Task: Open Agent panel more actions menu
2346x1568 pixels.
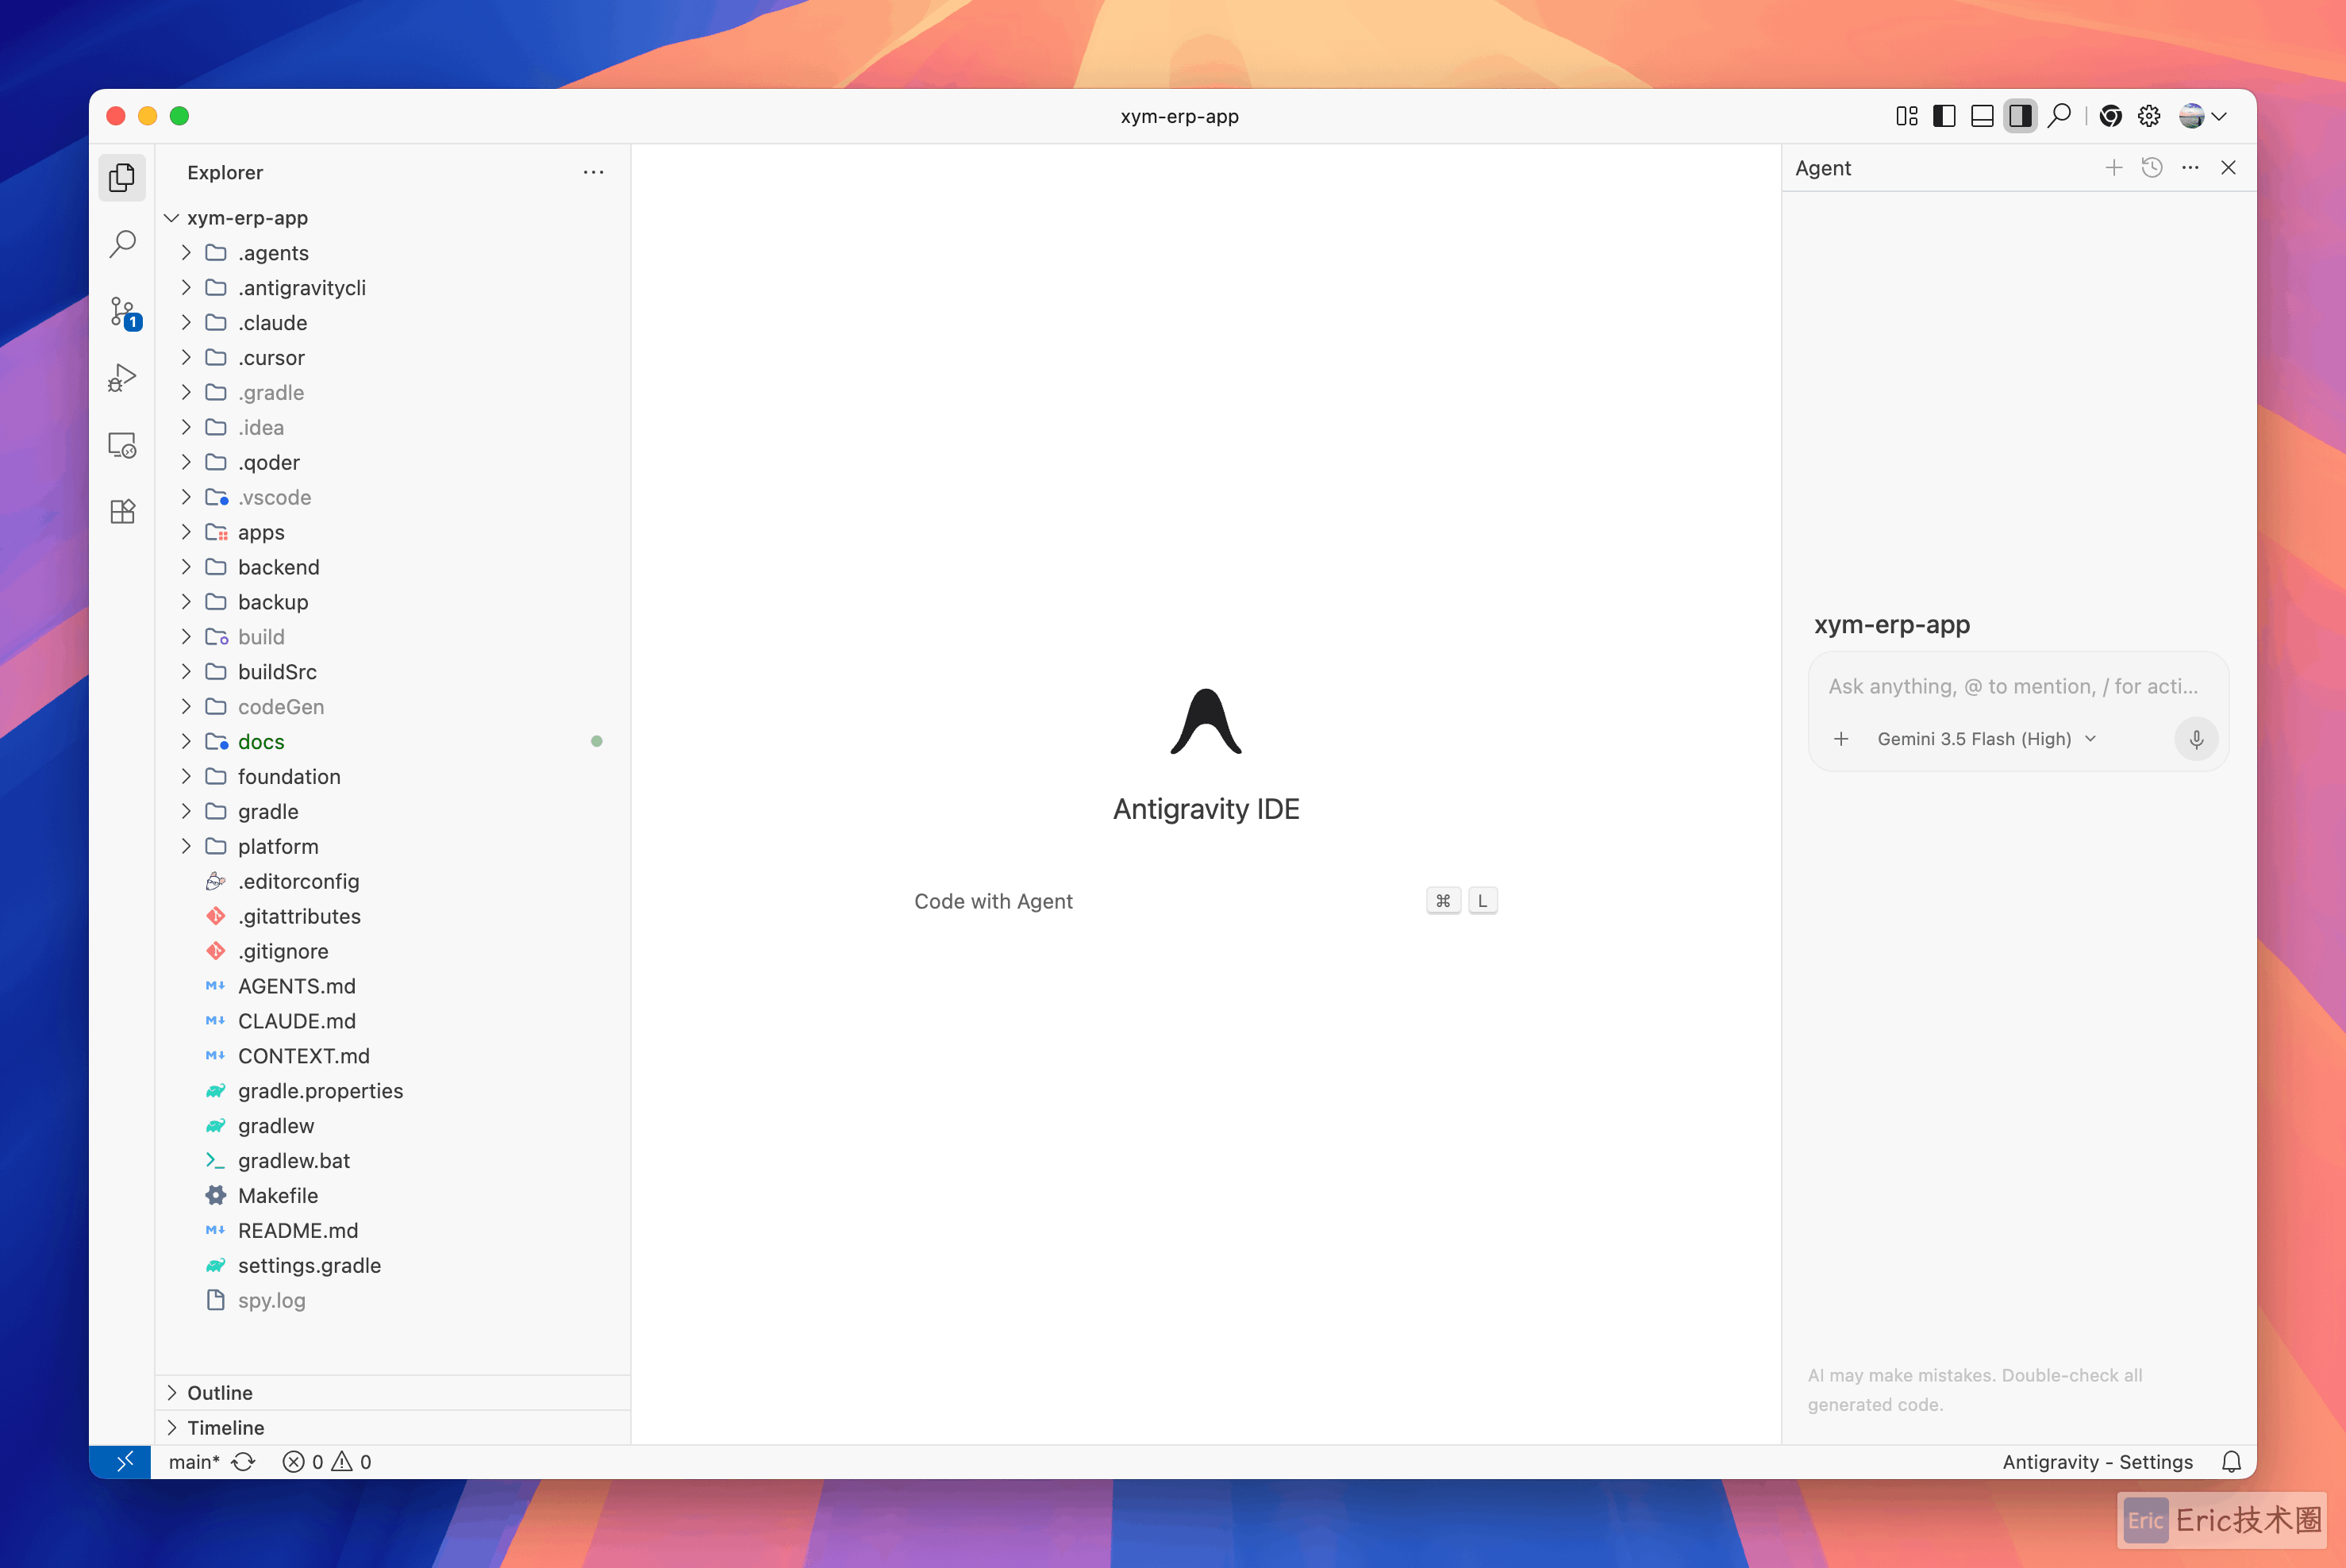Action: (x=2190, y=168)
